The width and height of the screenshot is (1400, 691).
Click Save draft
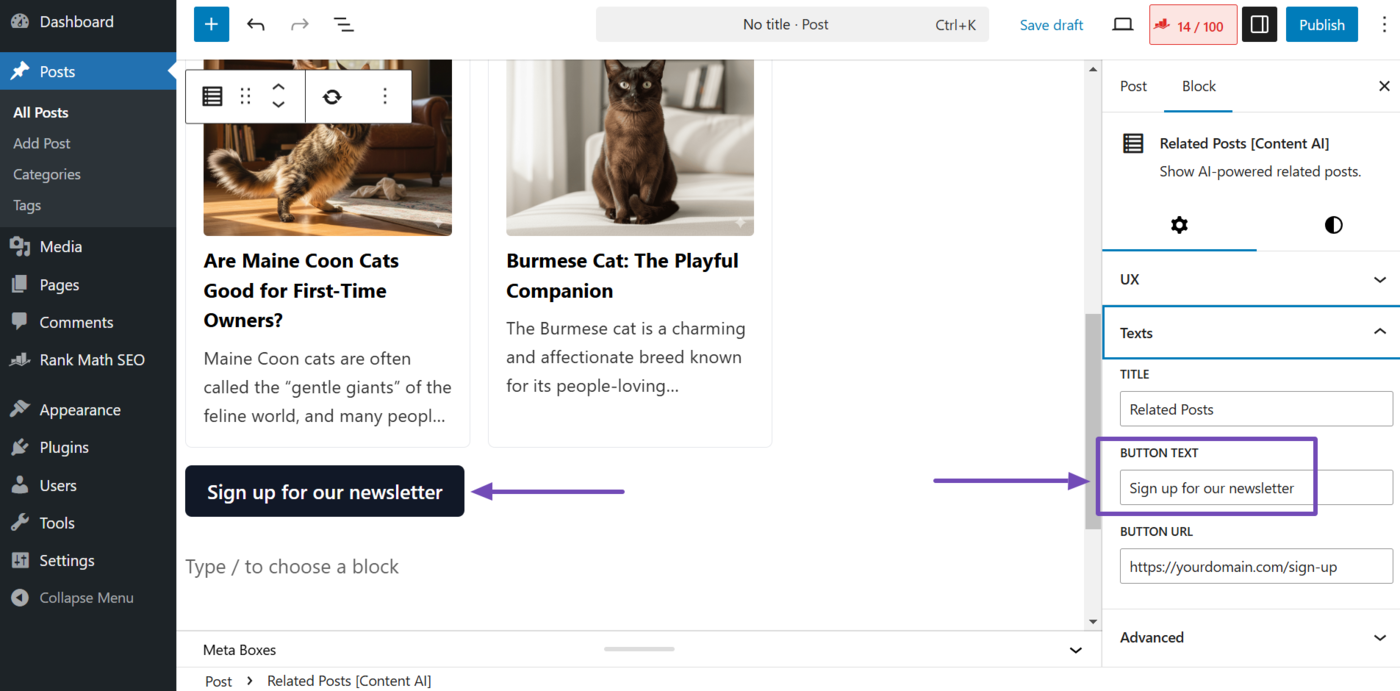pyautogui.click(x=1051, y=24)
